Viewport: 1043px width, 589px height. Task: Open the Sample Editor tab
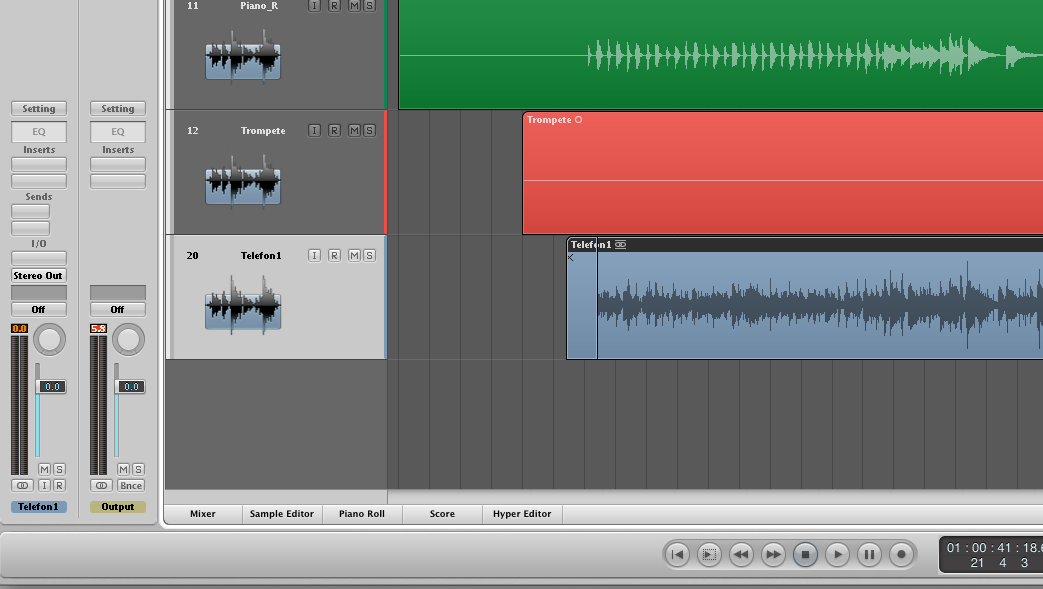click(x=282, y=514)
